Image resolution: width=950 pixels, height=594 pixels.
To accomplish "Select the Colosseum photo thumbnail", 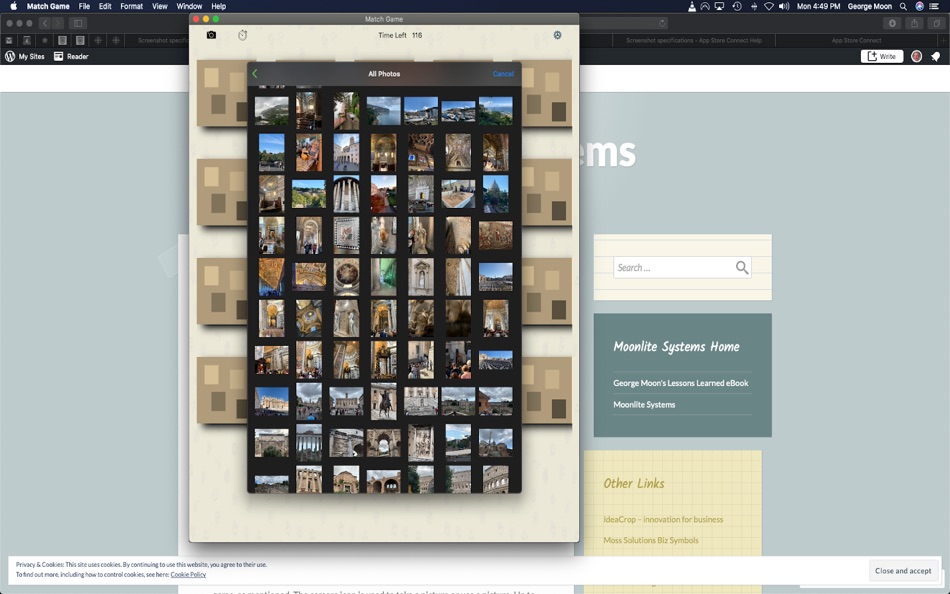I will click(496, 480).
